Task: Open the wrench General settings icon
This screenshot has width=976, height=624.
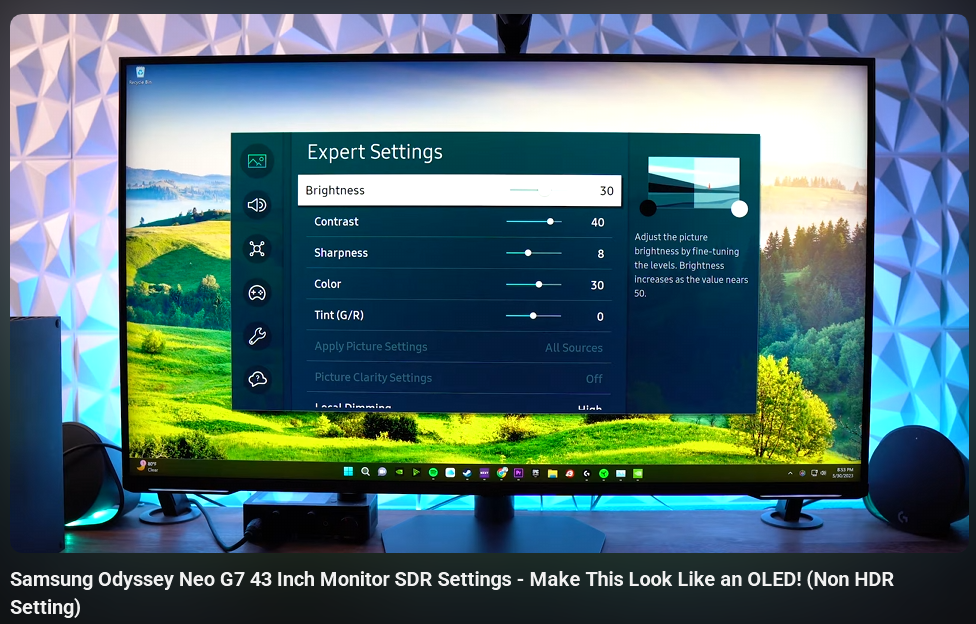Action: (x=257, y=336)
